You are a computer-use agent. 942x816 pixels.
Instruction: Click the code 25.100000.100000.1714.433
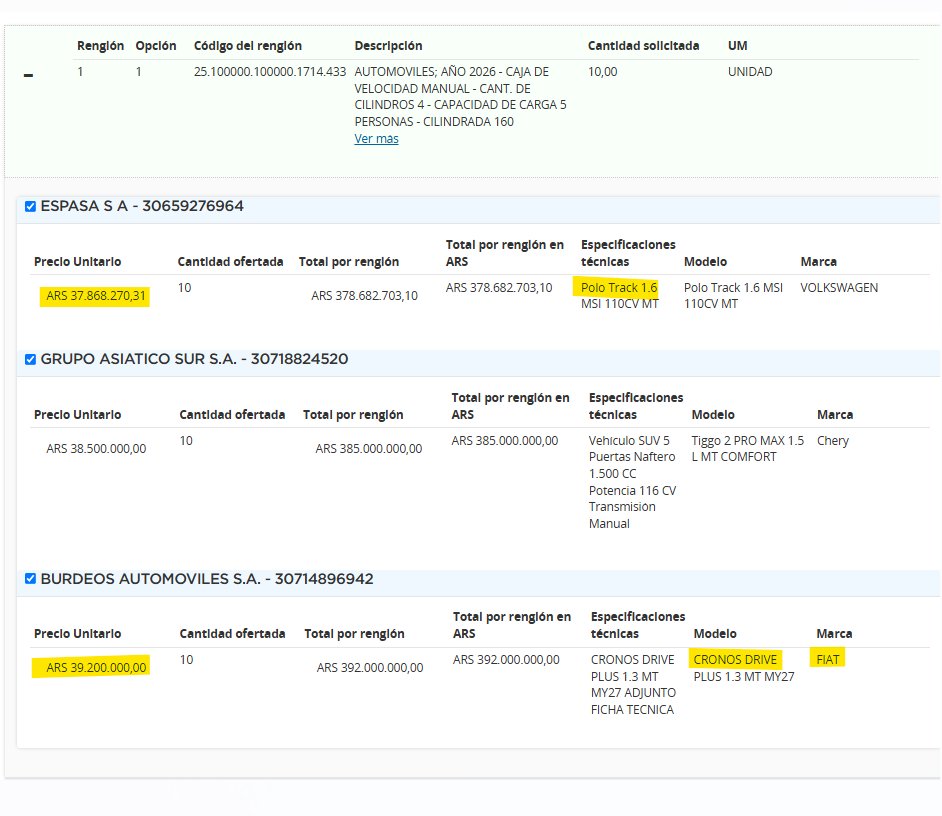[x=270, y=72]
